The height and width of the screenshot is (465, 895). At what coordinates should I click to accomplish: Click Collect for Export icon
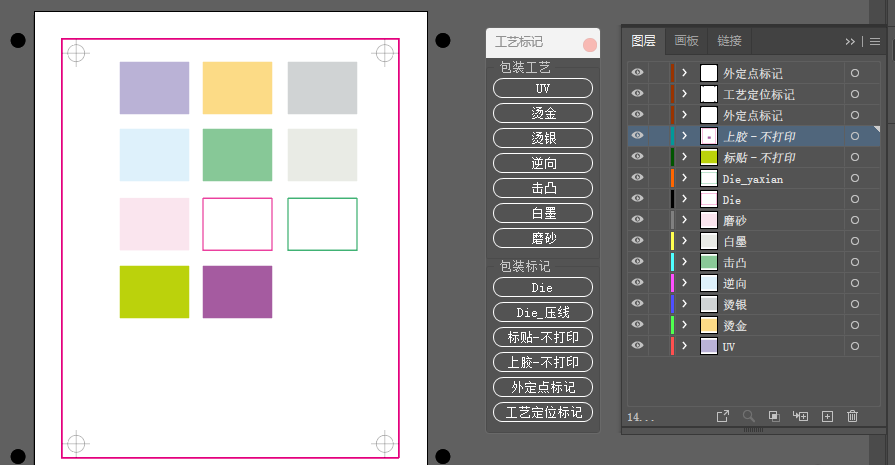(x=723, y=417)
